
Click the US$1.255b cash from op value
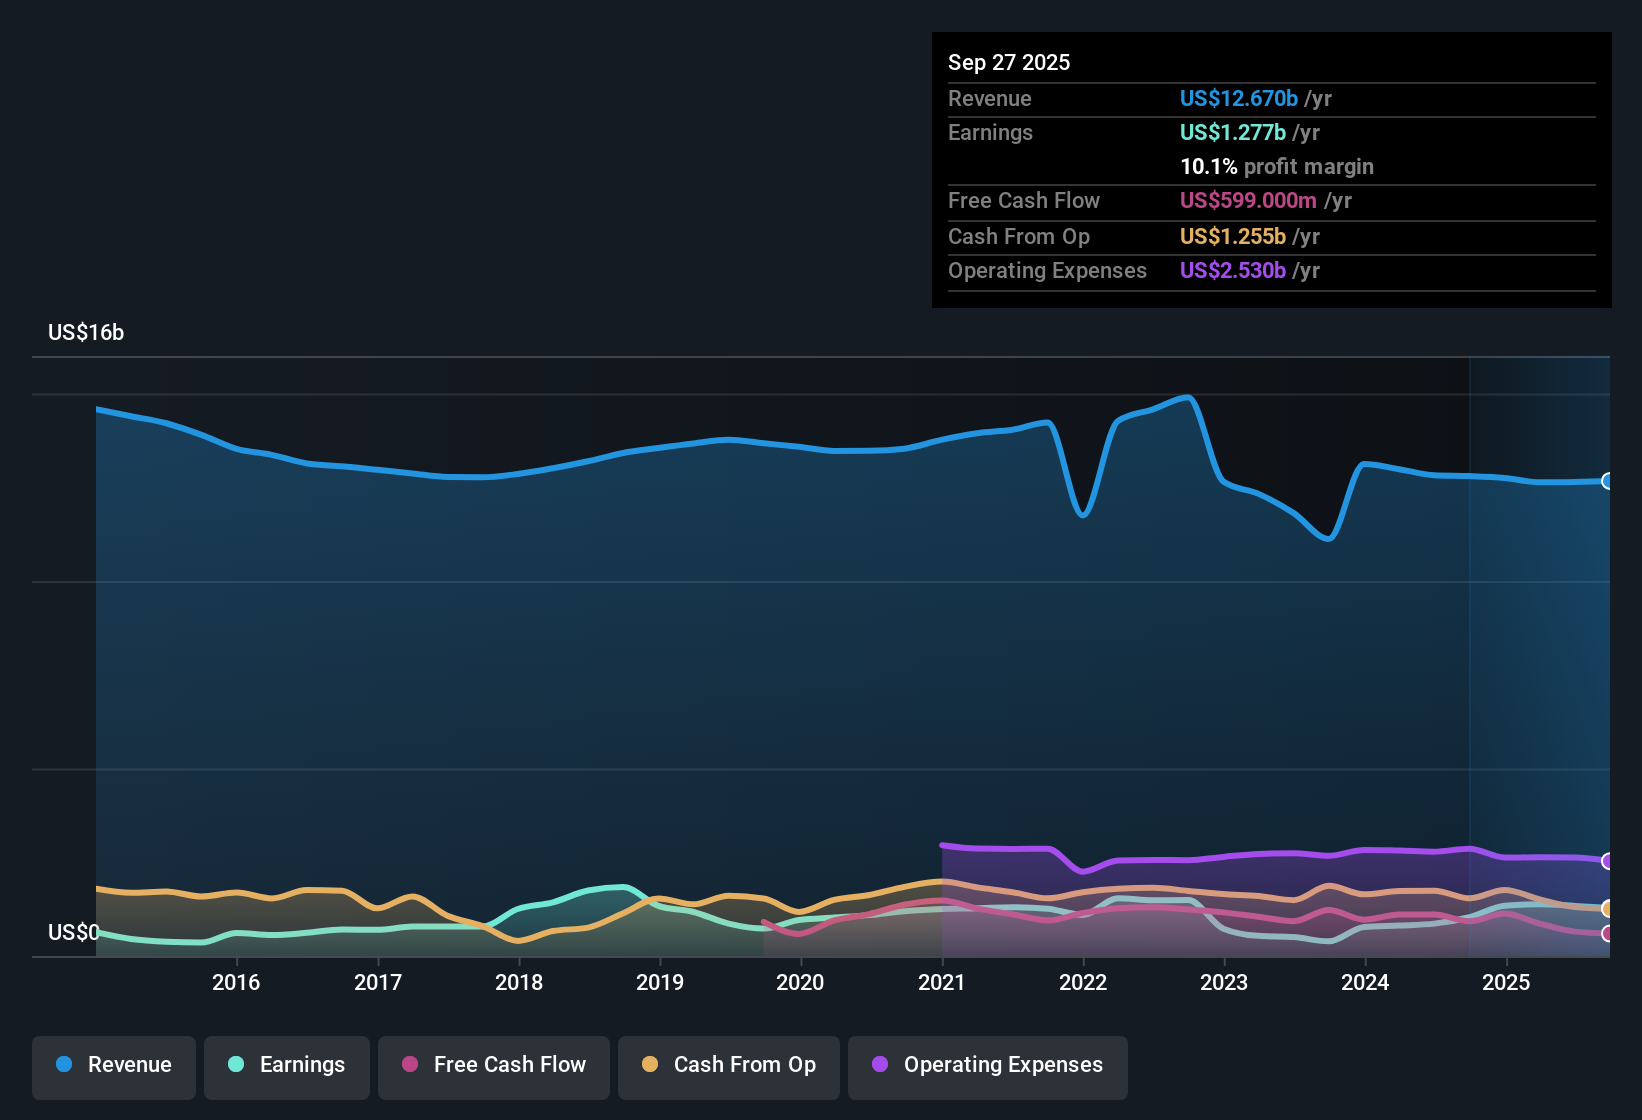pos(1233,237)
